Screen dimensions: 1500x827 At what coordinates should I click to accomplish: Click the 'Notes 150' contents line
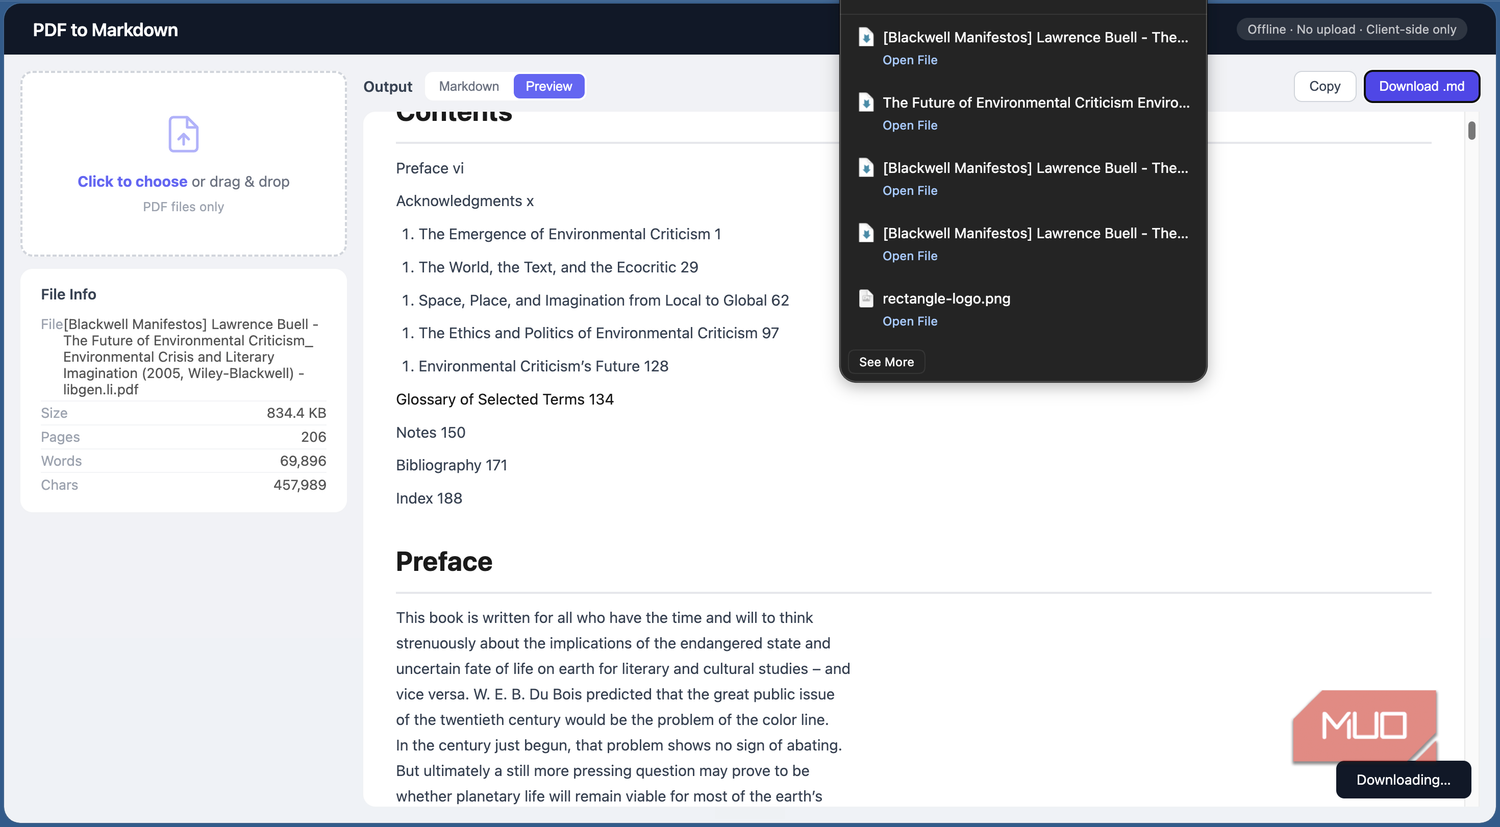click(x=431, y=432)
